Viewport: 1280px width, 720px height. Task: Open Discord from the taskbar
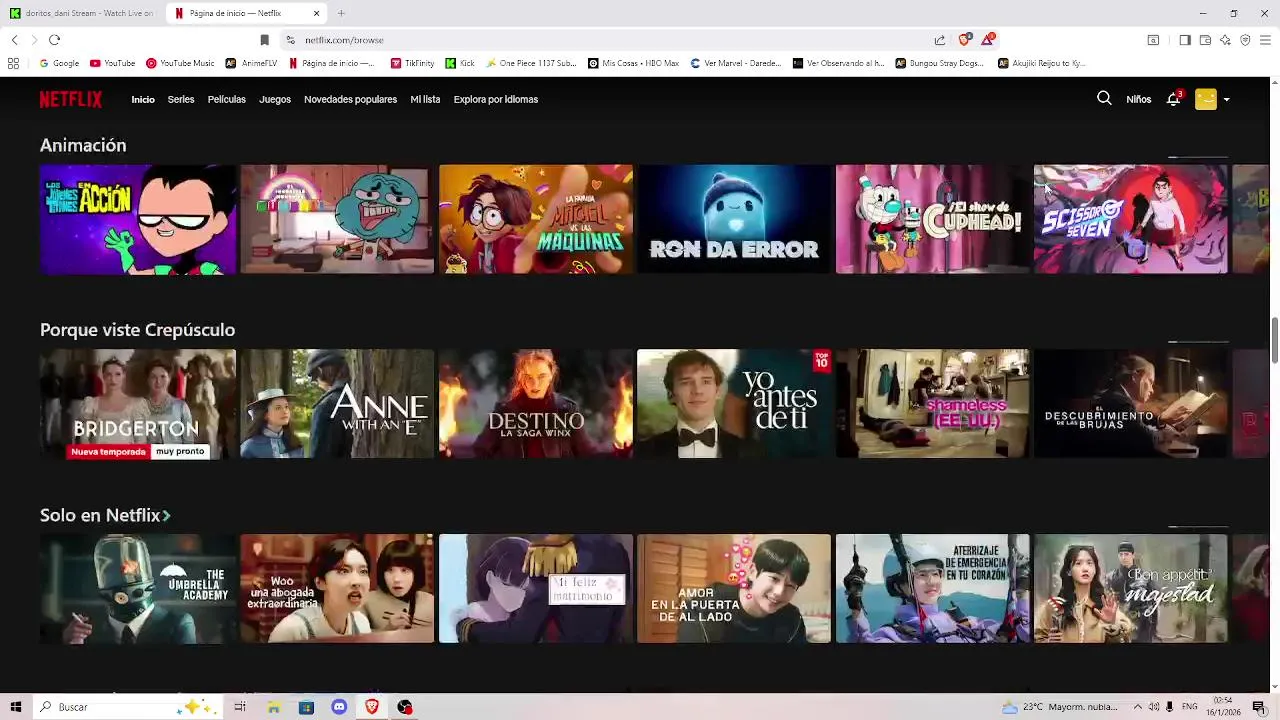(x=339, y=707)
